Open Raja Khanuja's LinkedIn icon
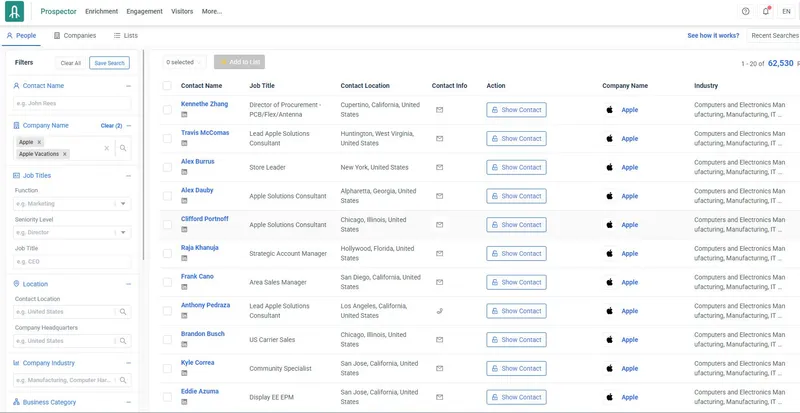 click(x=184, y=258)
